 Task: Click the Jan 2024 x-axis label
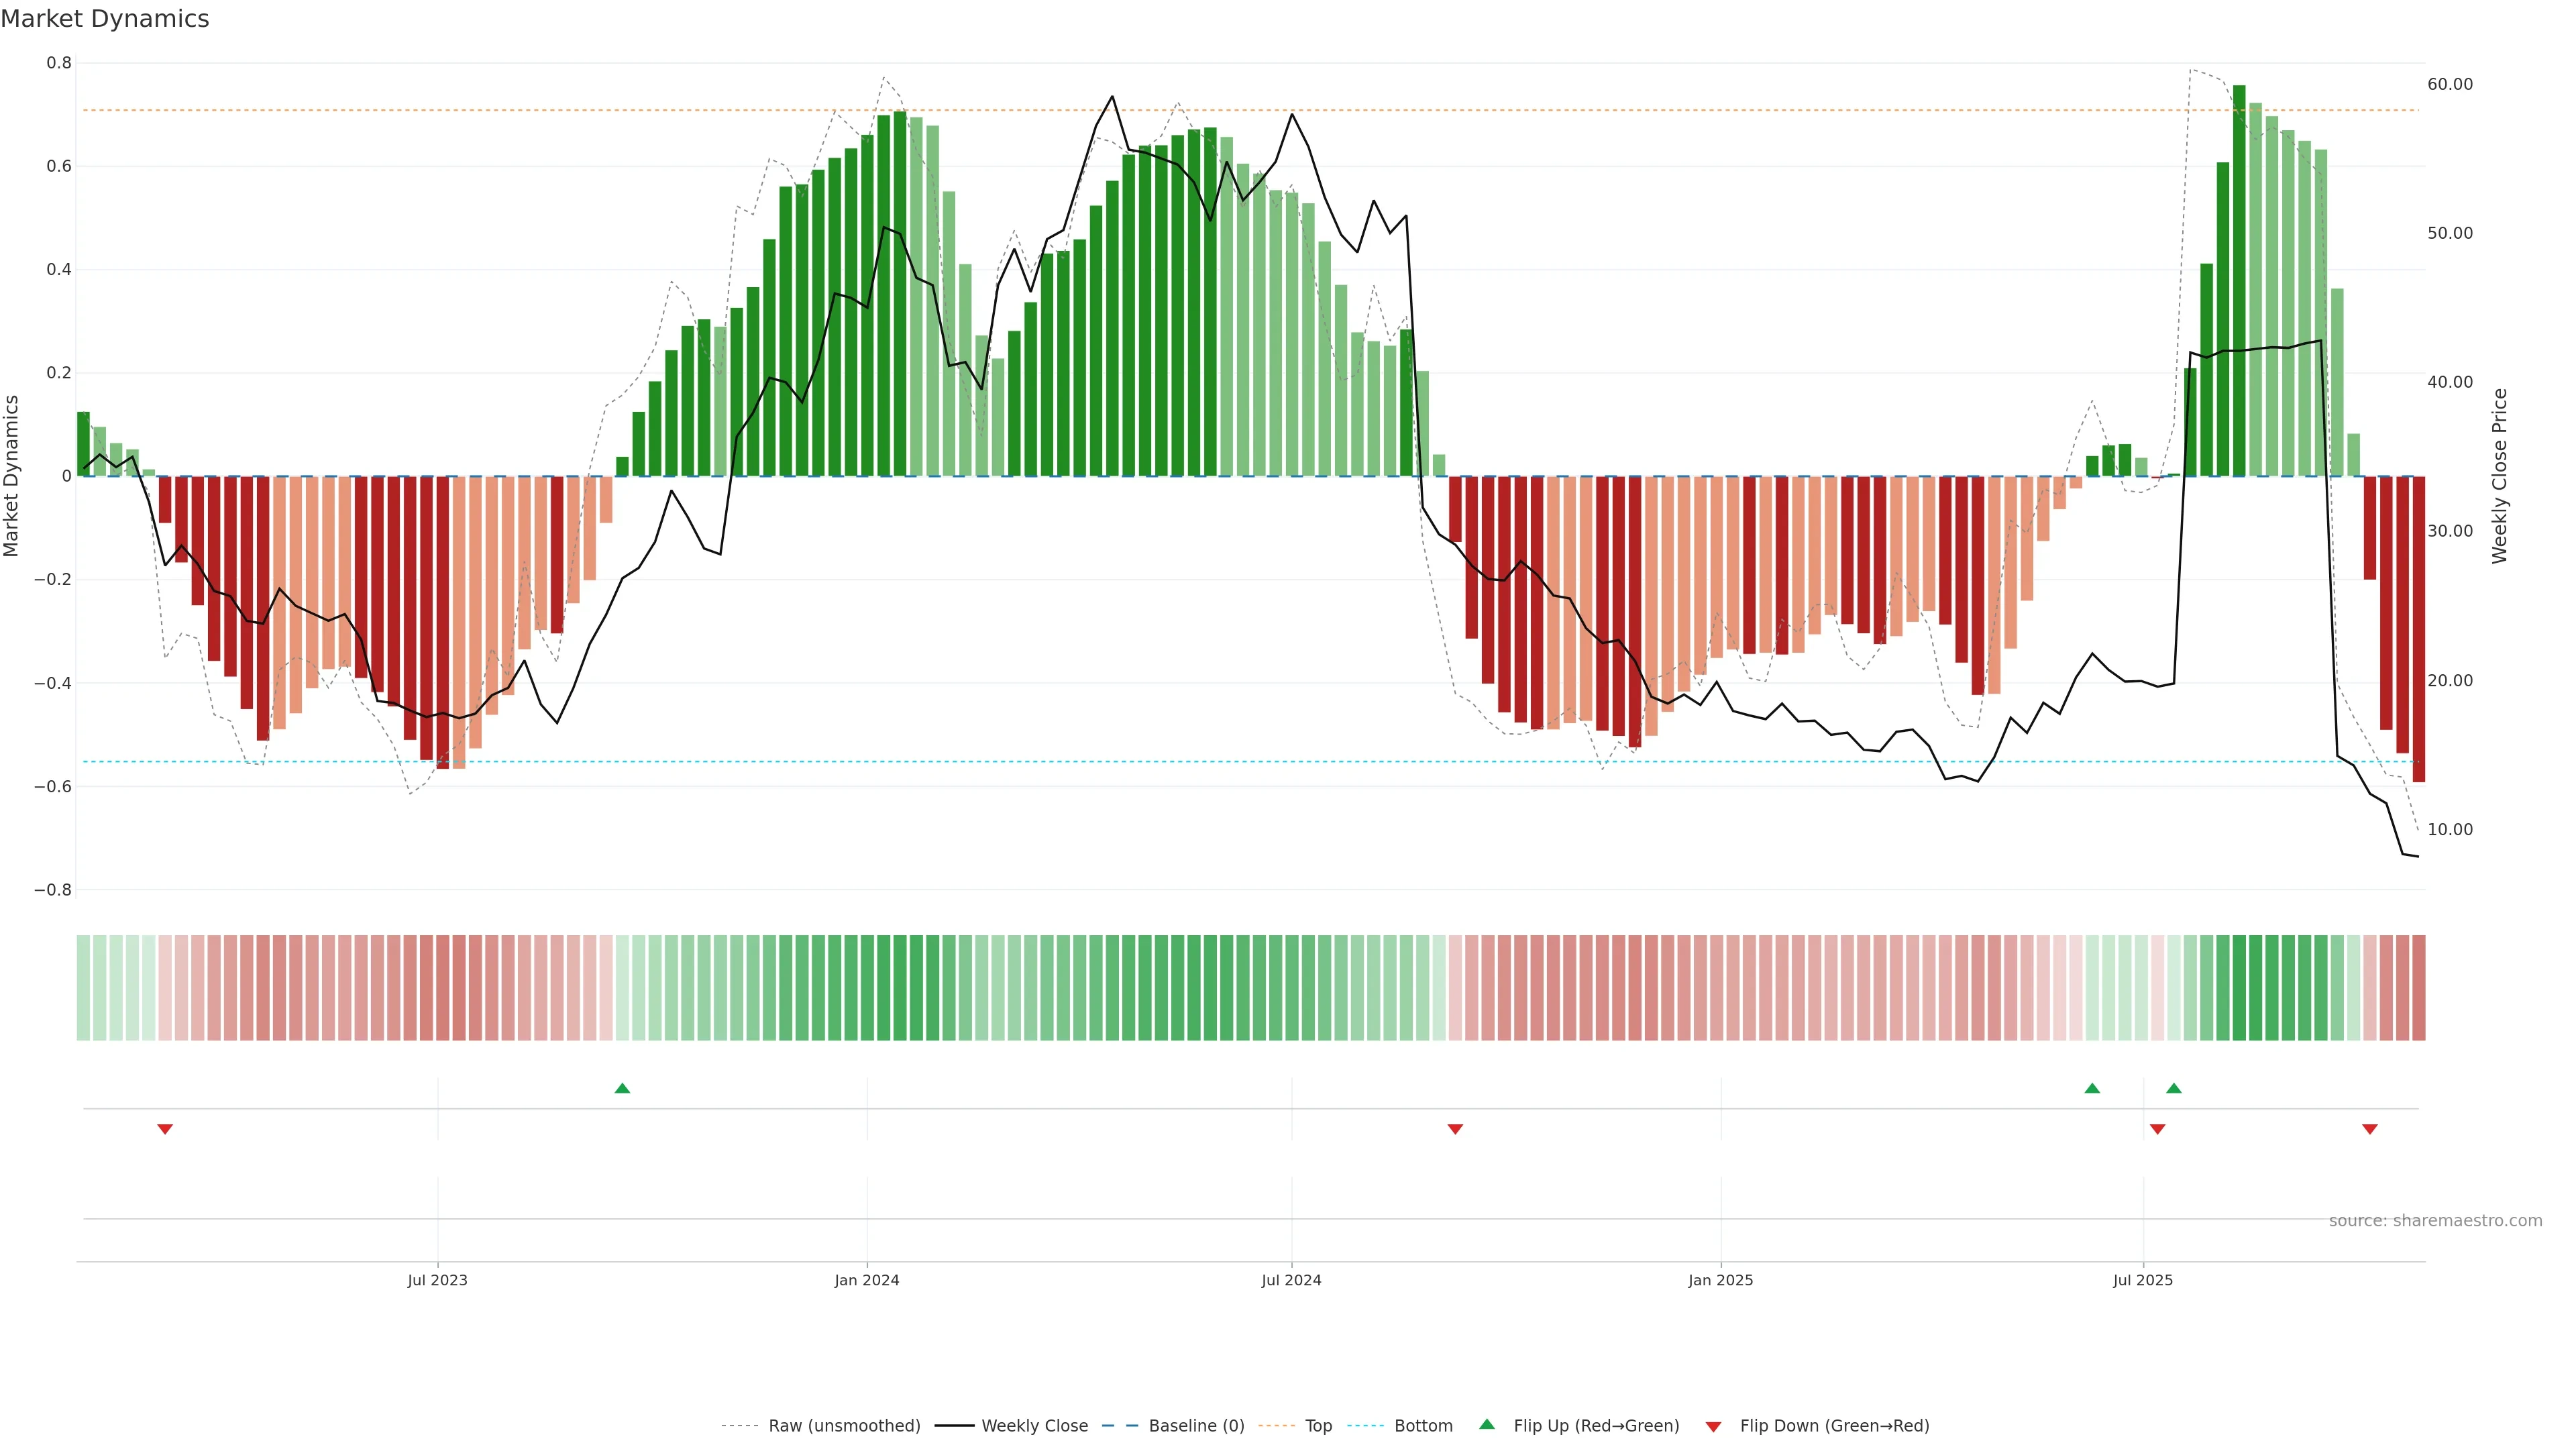click(x=867, y=1280)
